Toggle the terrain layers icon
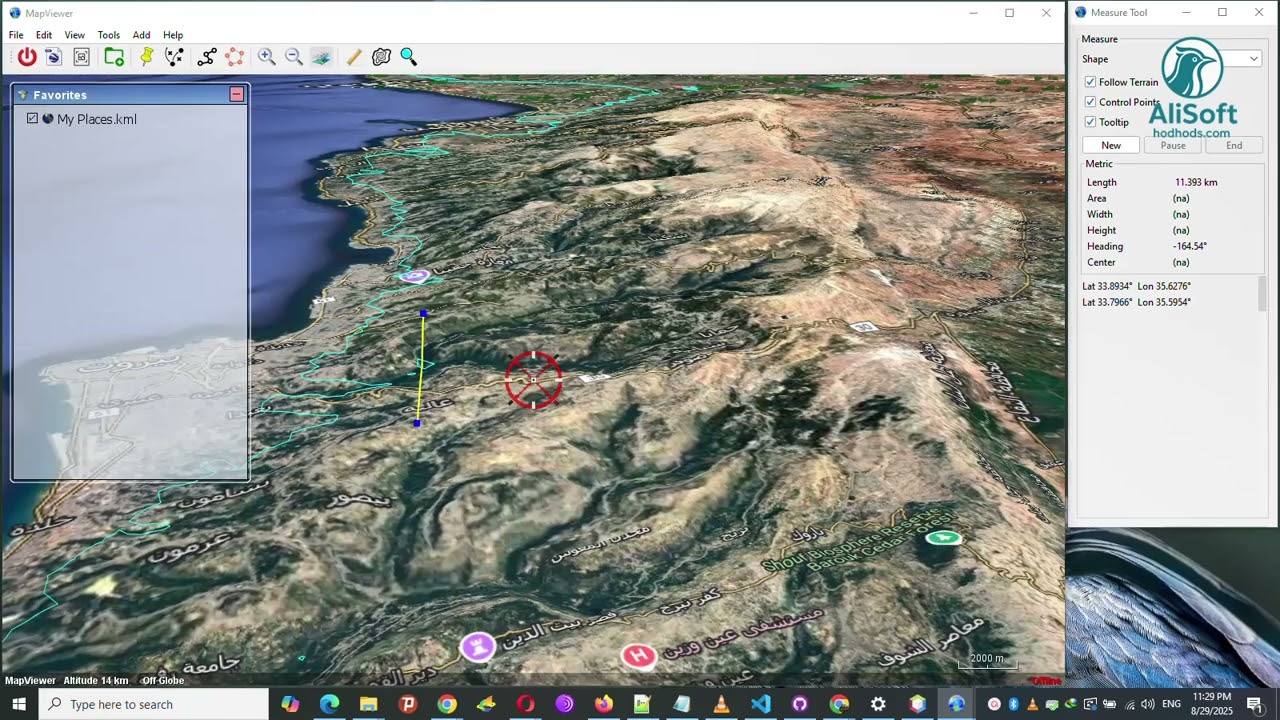 click(x=321, y=57)
